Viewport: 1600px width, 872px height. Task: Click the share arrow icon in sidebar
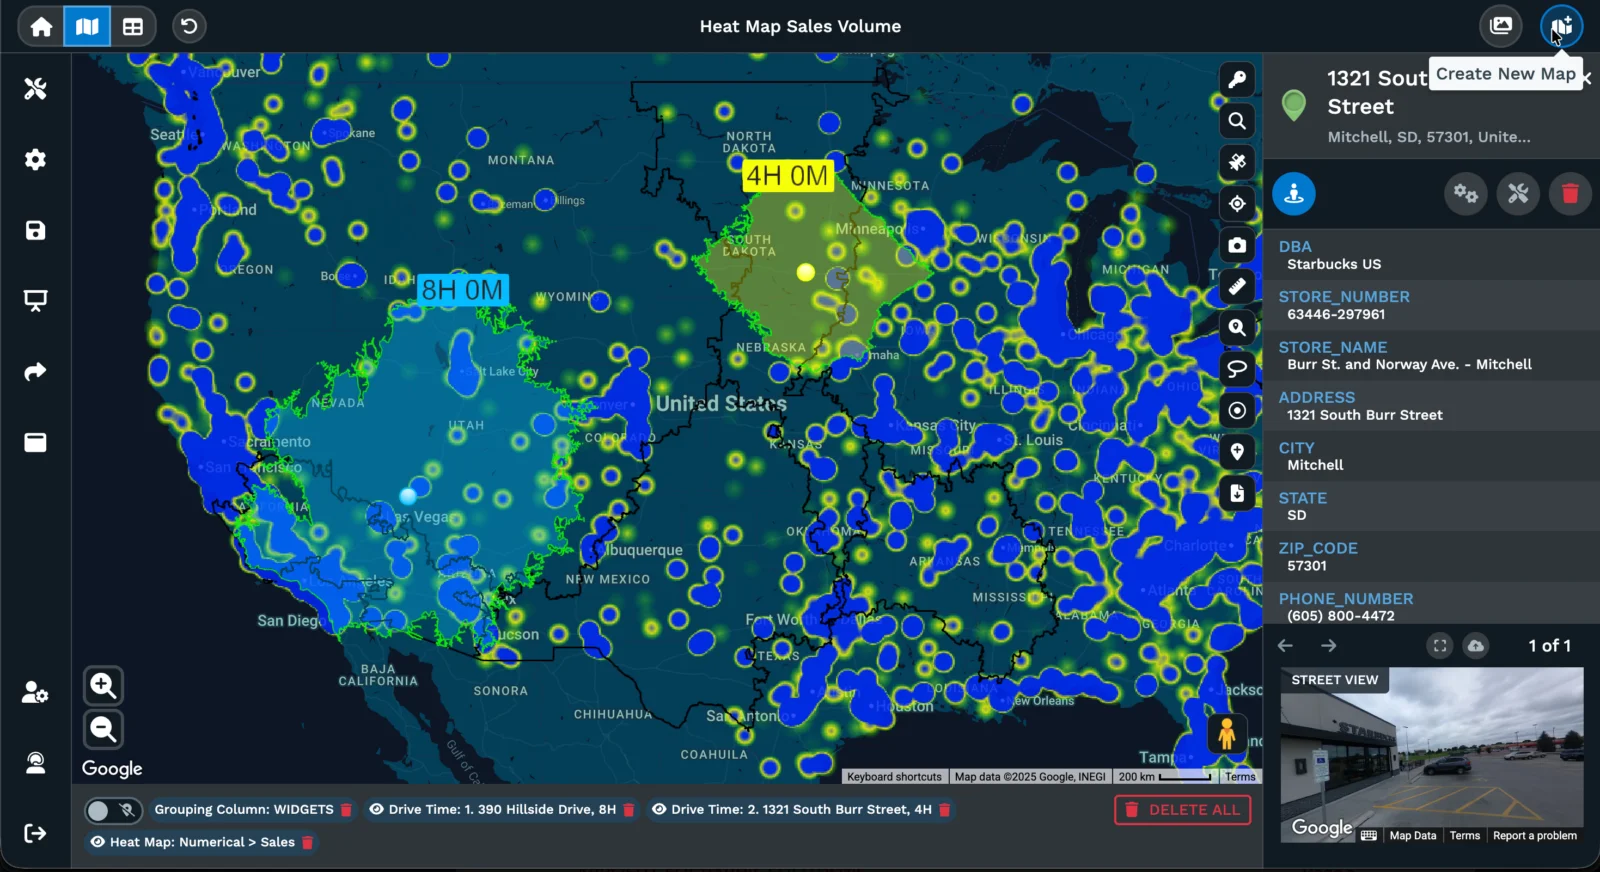[x=36, y=372]
